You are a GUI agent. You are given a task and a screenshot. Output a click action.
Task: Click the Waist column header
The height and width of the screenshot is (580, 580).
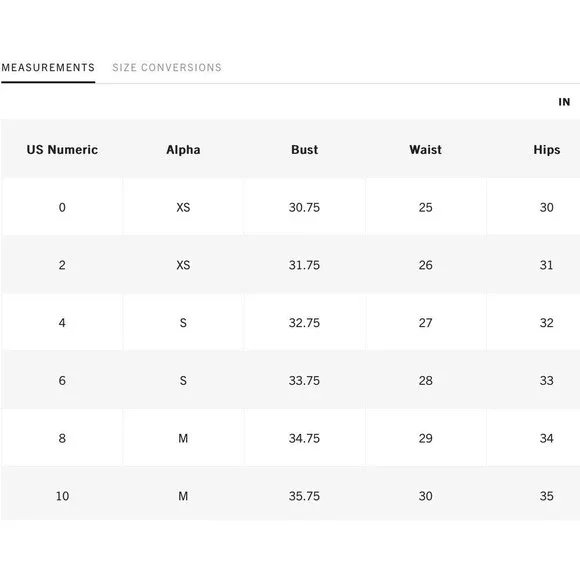tap(425, 149)
